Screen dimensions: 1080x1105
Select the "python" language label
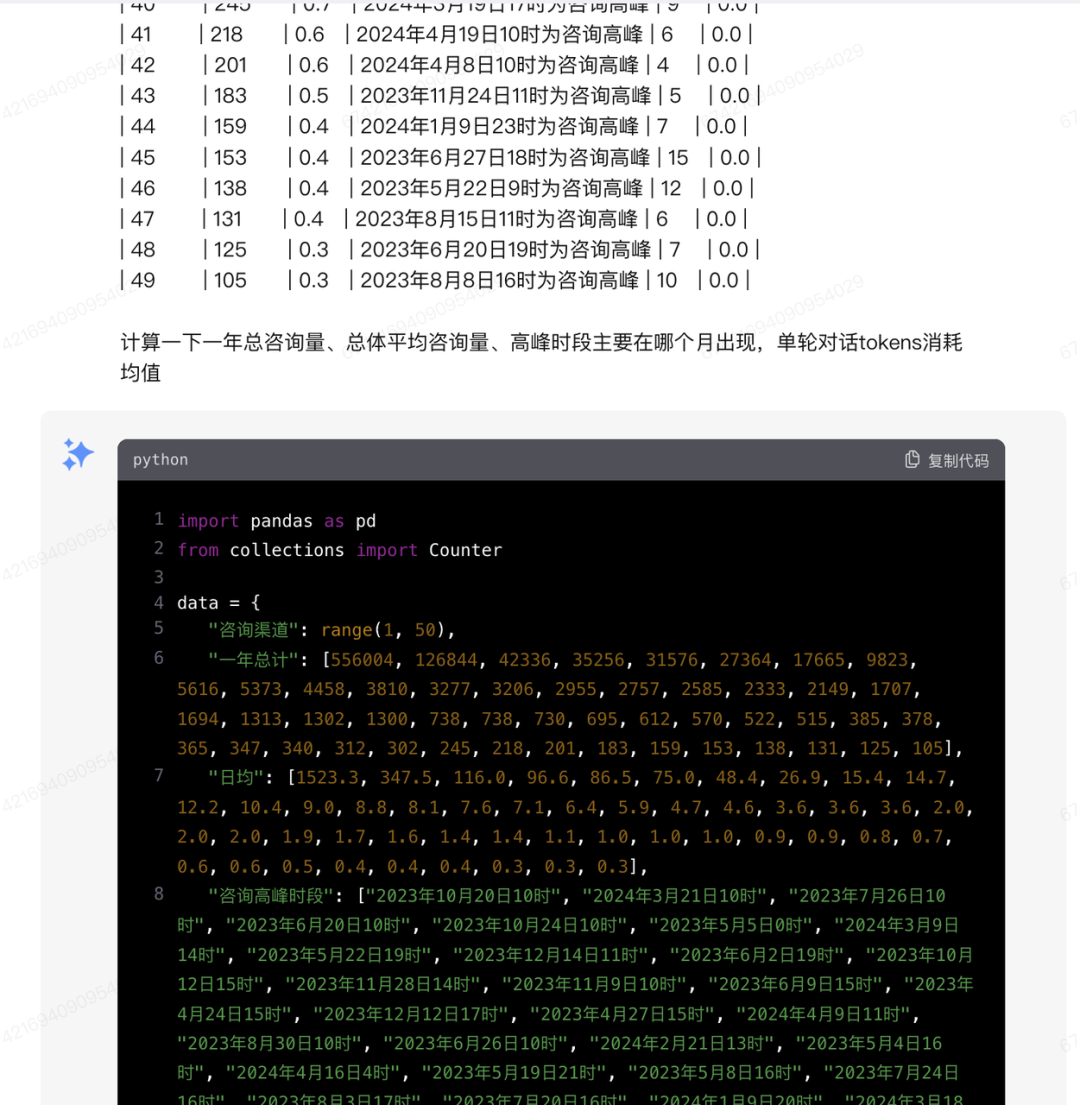click(160, 460)
